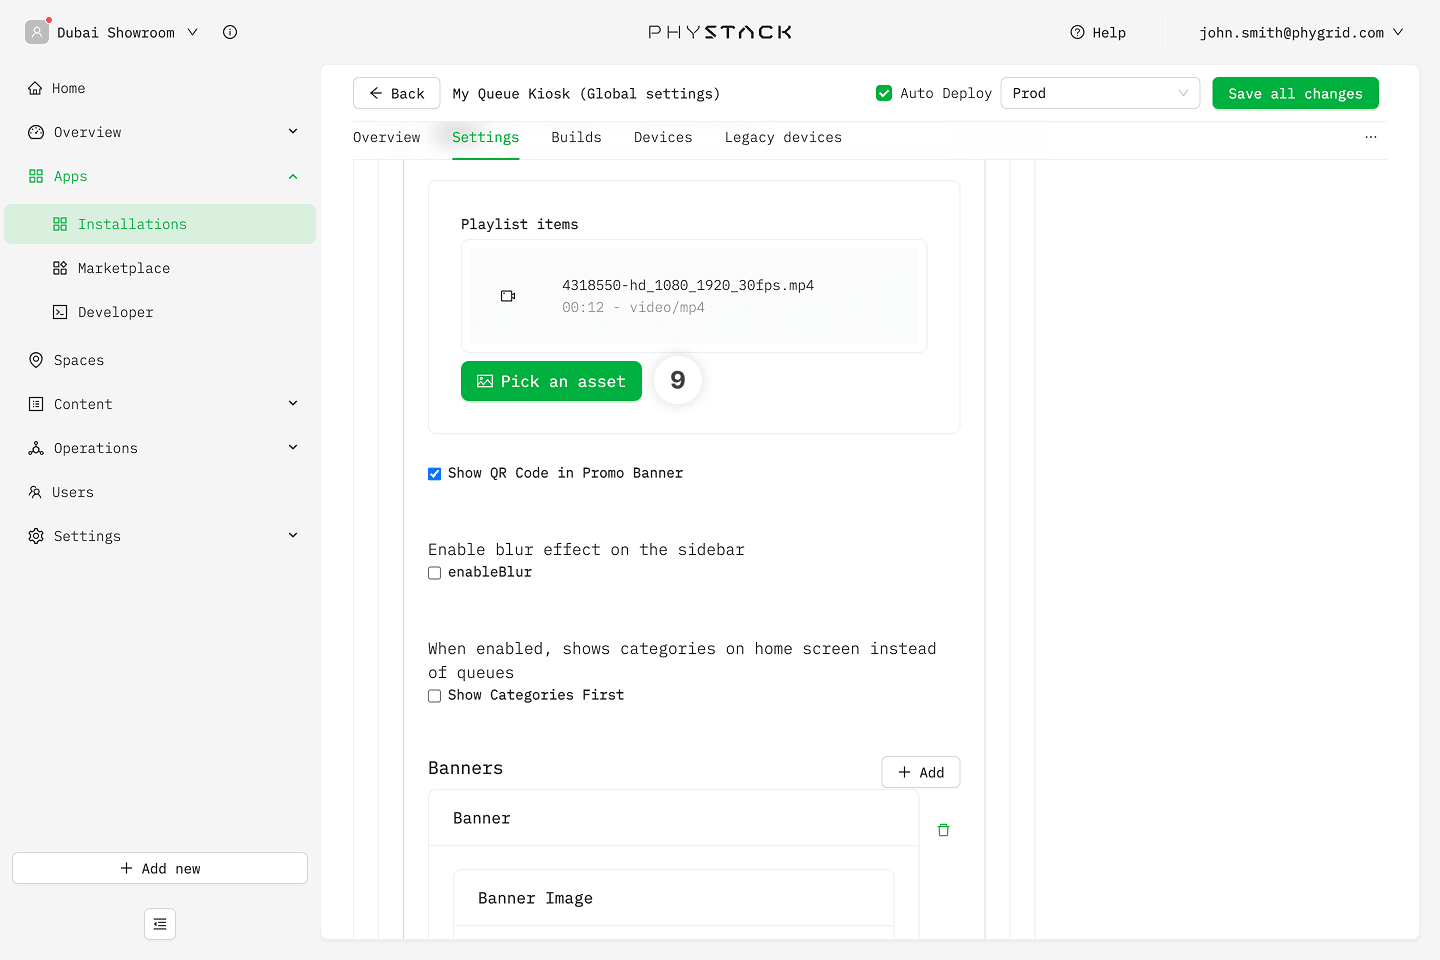
Task: Switch to the Legacy devices tab
Action: pyautogui.click(x=783, y=137)
